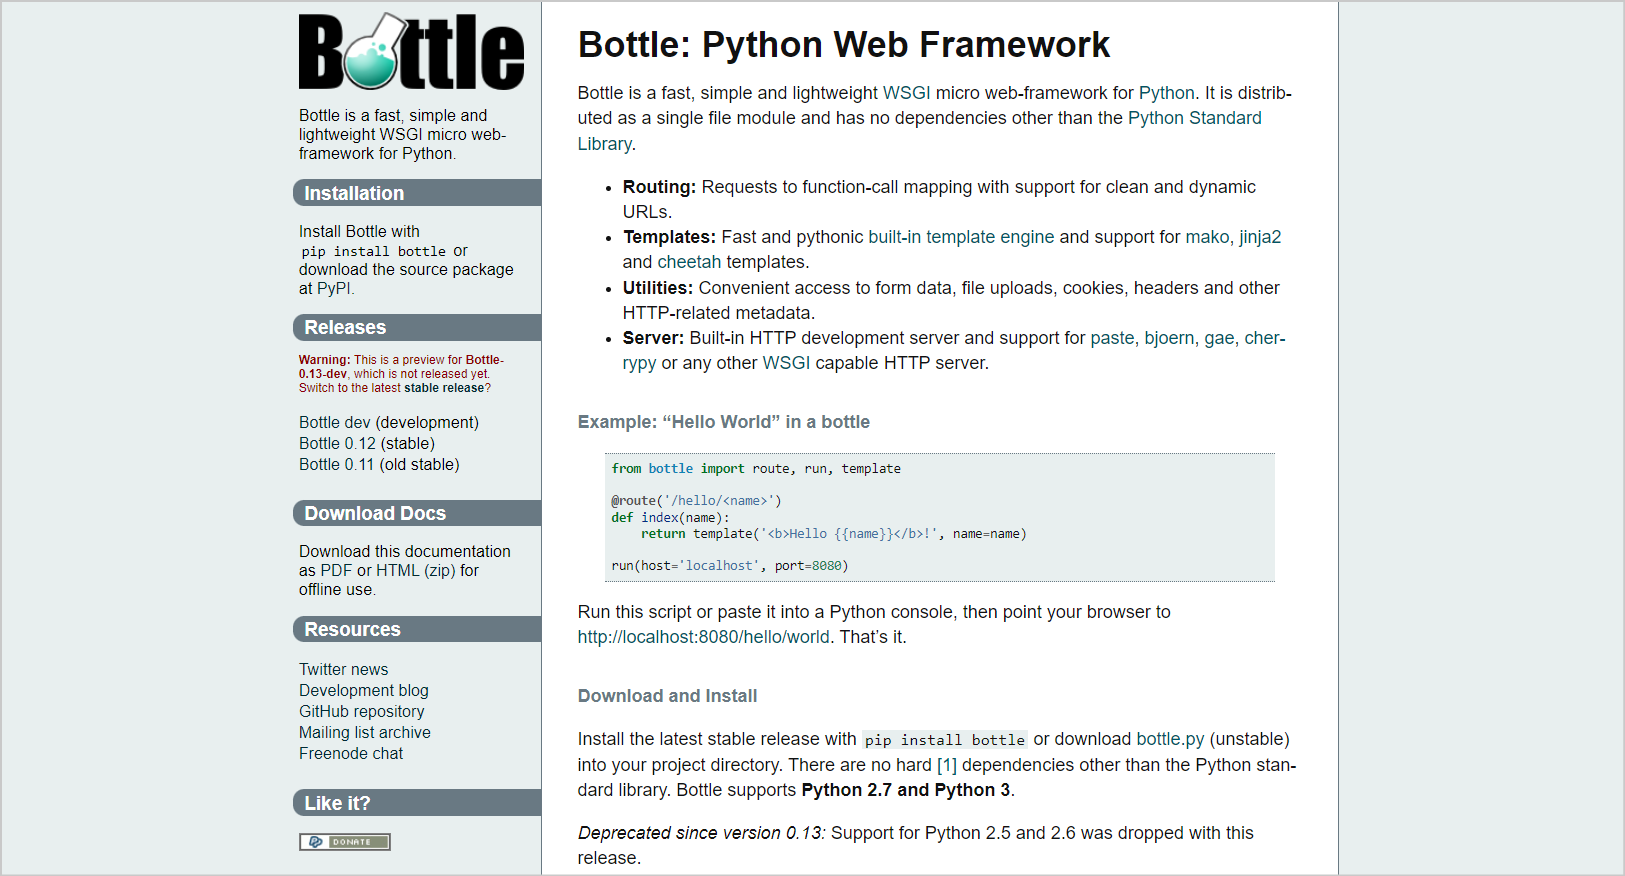Click 'pip install bottle' in main content
The image size is (1625, 876).
945,740
